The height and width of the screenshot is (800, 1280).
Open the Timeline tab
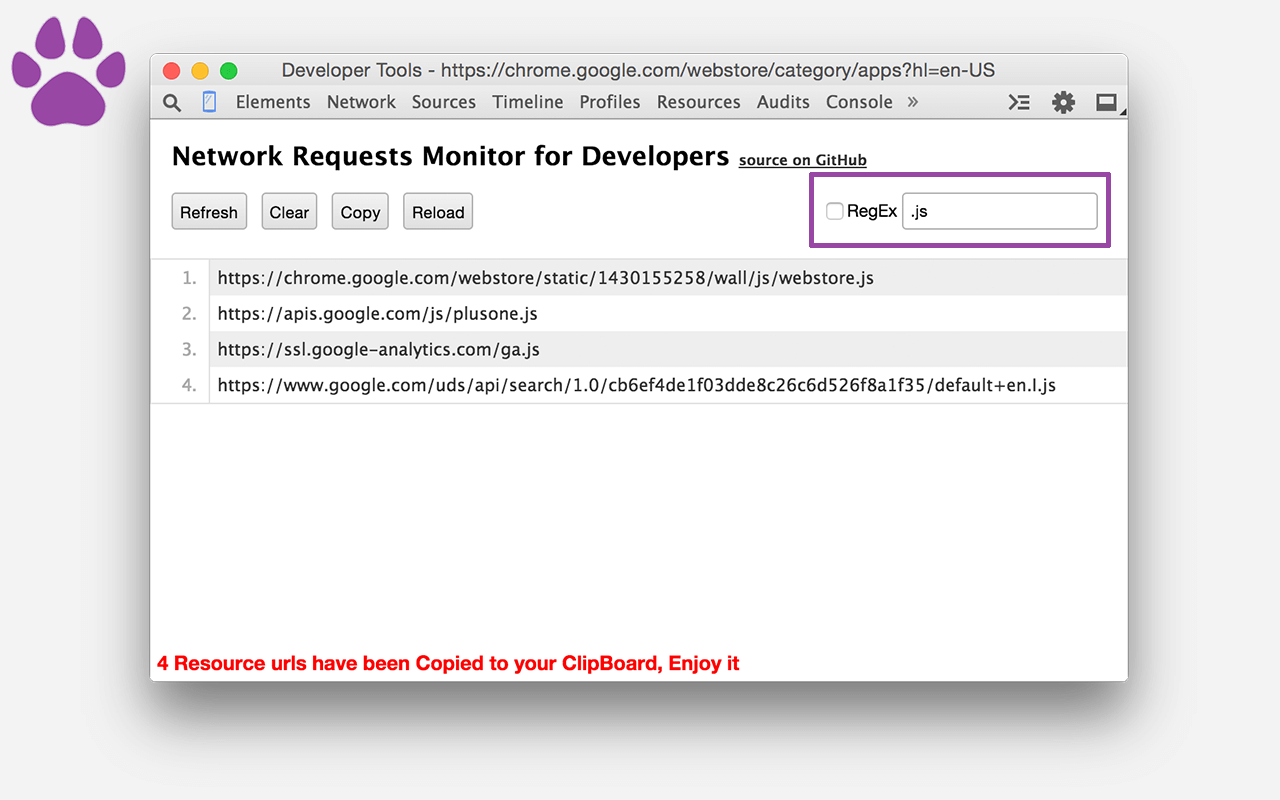click(528, 102)
